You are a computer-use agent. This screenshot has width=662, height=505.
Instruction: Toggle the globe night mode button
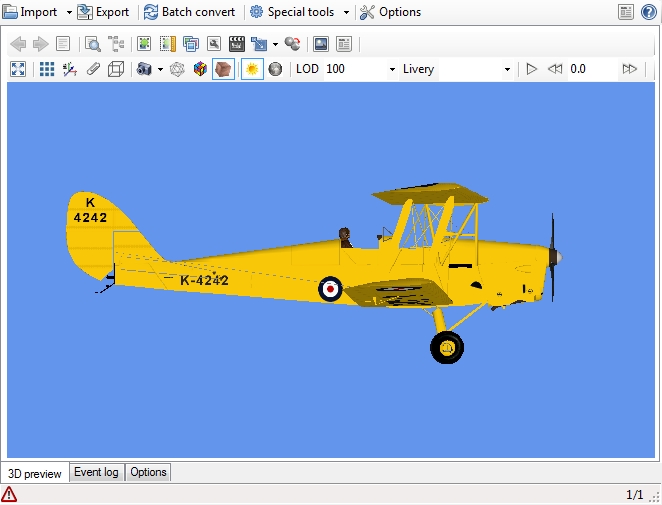pos(275,69)
